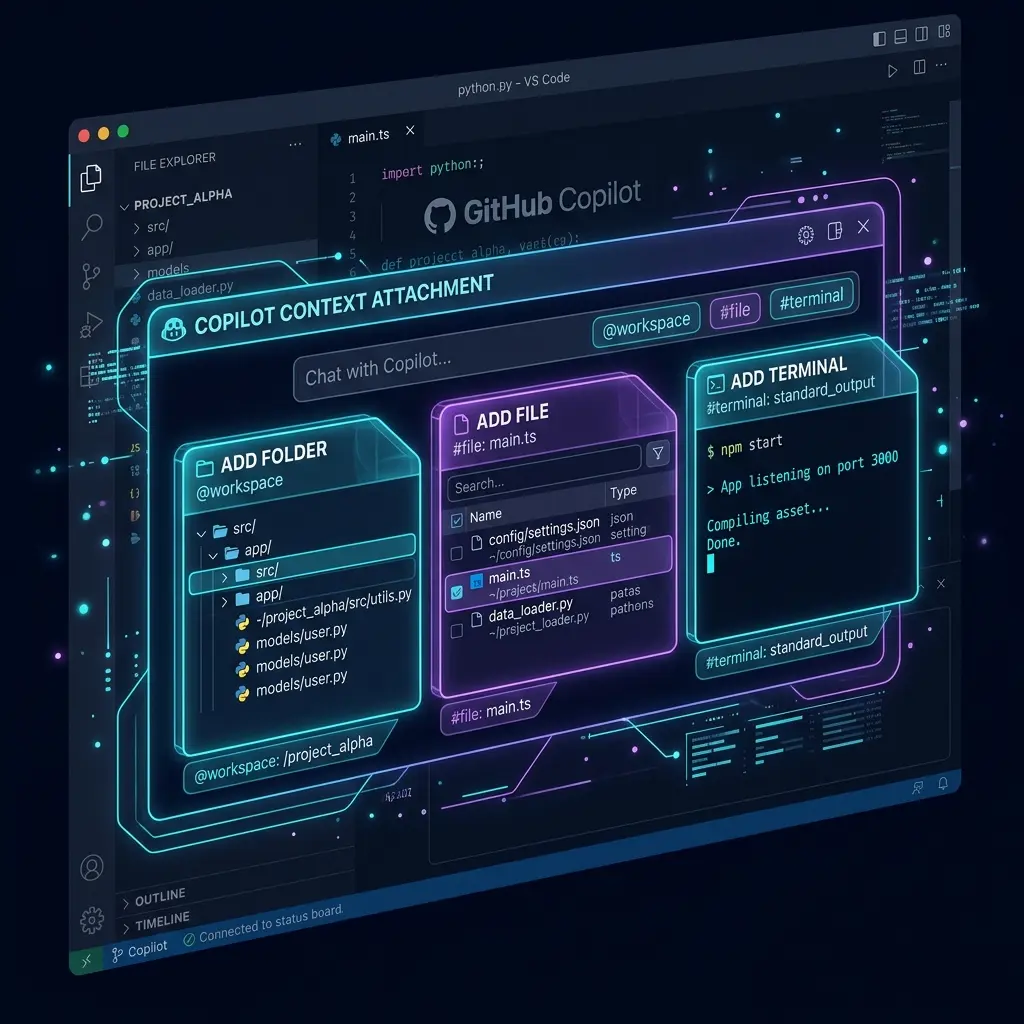Open the Explorer view in activity bar
Screen dimensions: 1024x1024
pyautogui.click(x=91, y=178)
